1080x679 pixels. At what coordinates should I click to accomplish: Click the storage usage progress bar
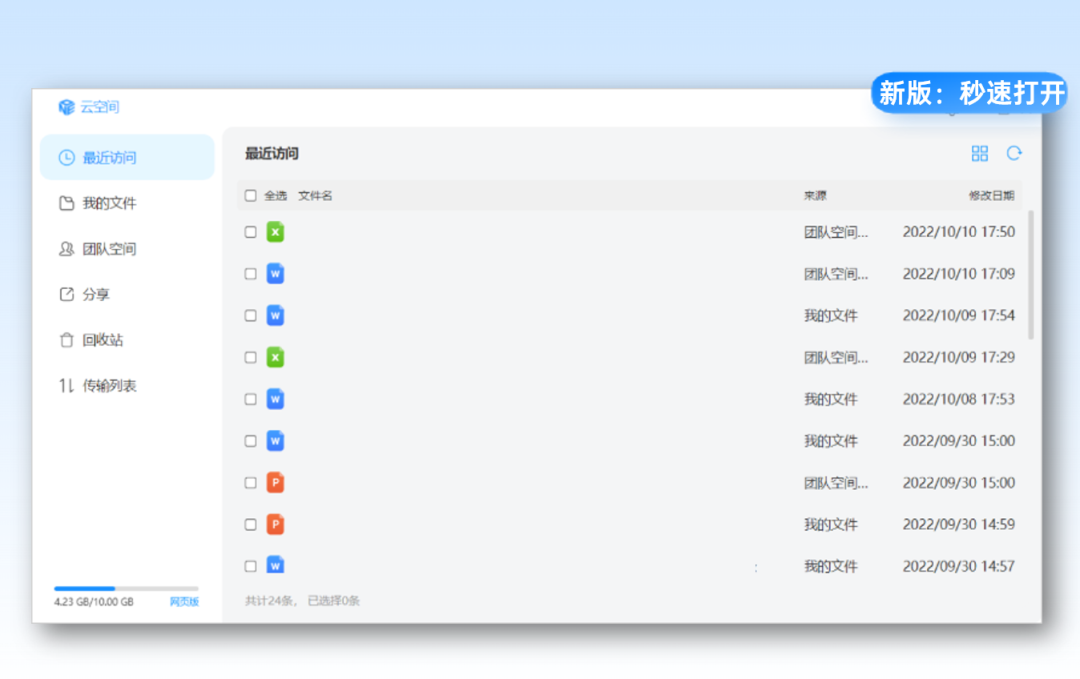[126, 588]
